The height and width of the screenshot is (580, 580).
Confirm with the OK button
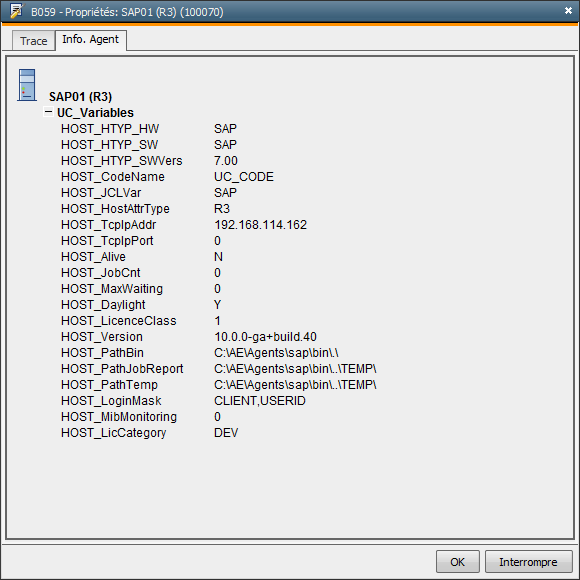[458, 562]
